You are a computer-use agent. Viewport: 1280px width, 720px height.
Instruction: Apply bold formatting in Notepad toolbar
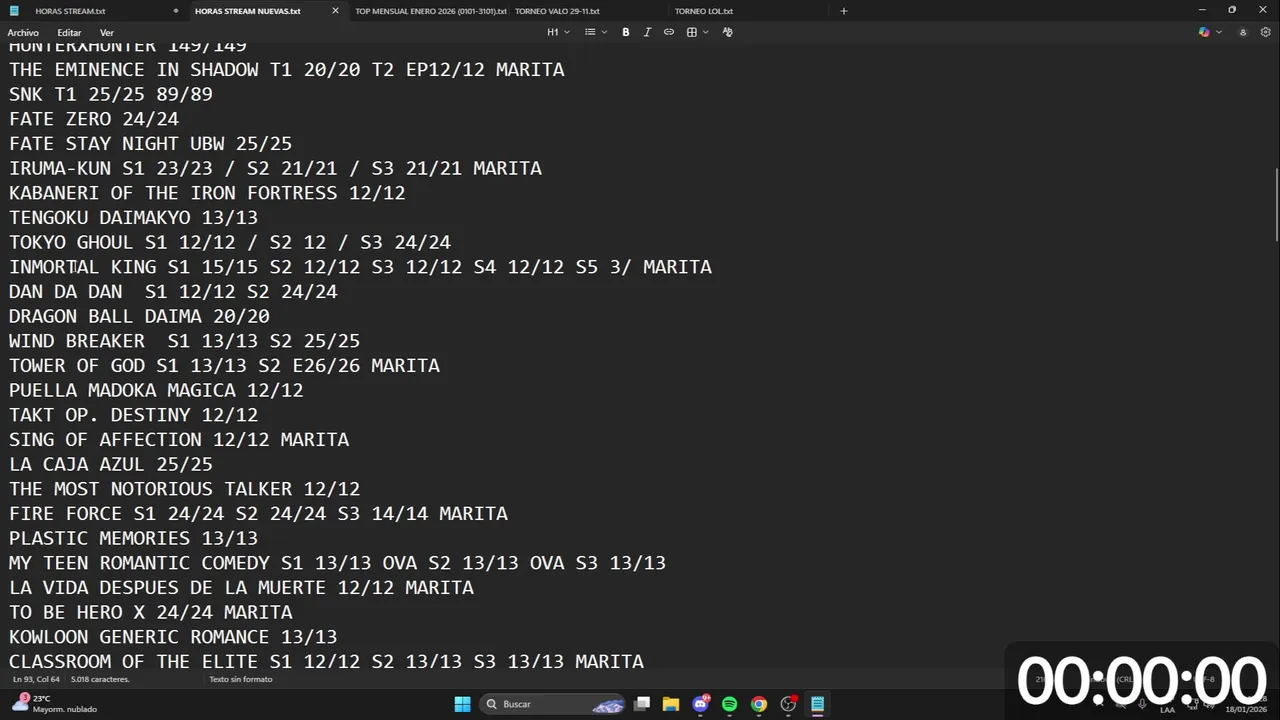coord(626,32)
